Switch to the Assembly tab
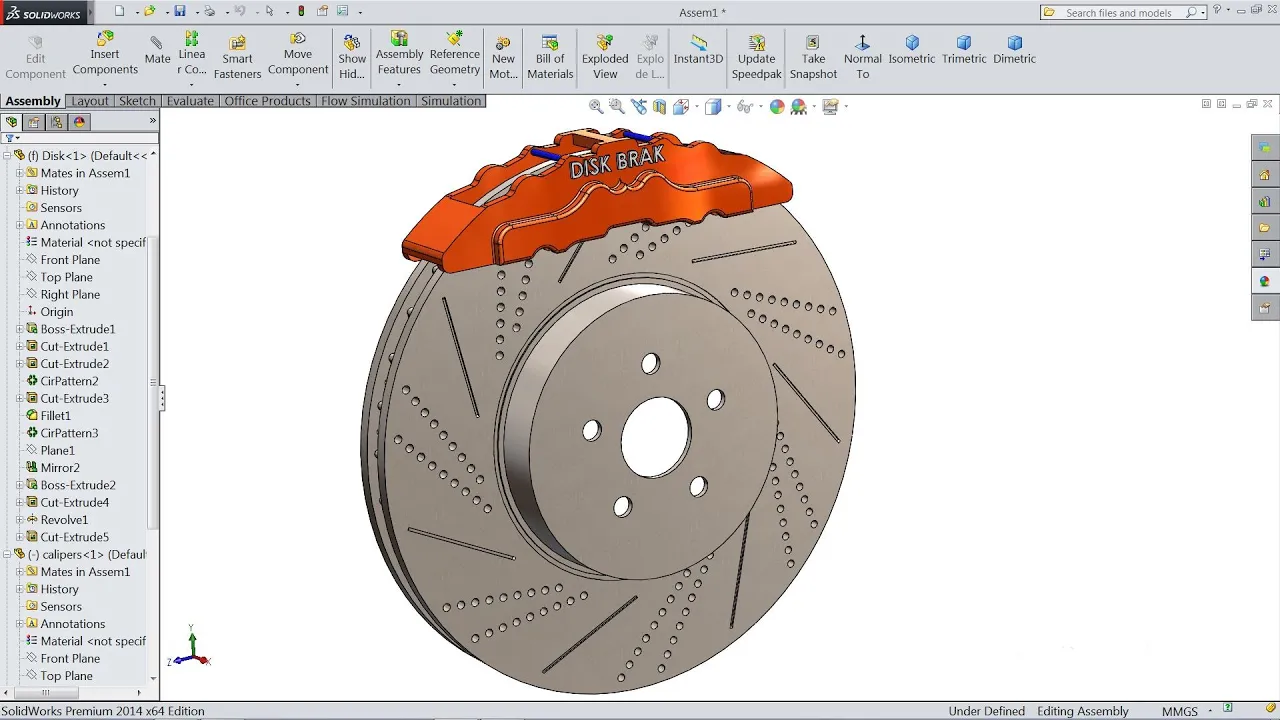Viewport: 1280px width, 720px height. tap(33, 101)
